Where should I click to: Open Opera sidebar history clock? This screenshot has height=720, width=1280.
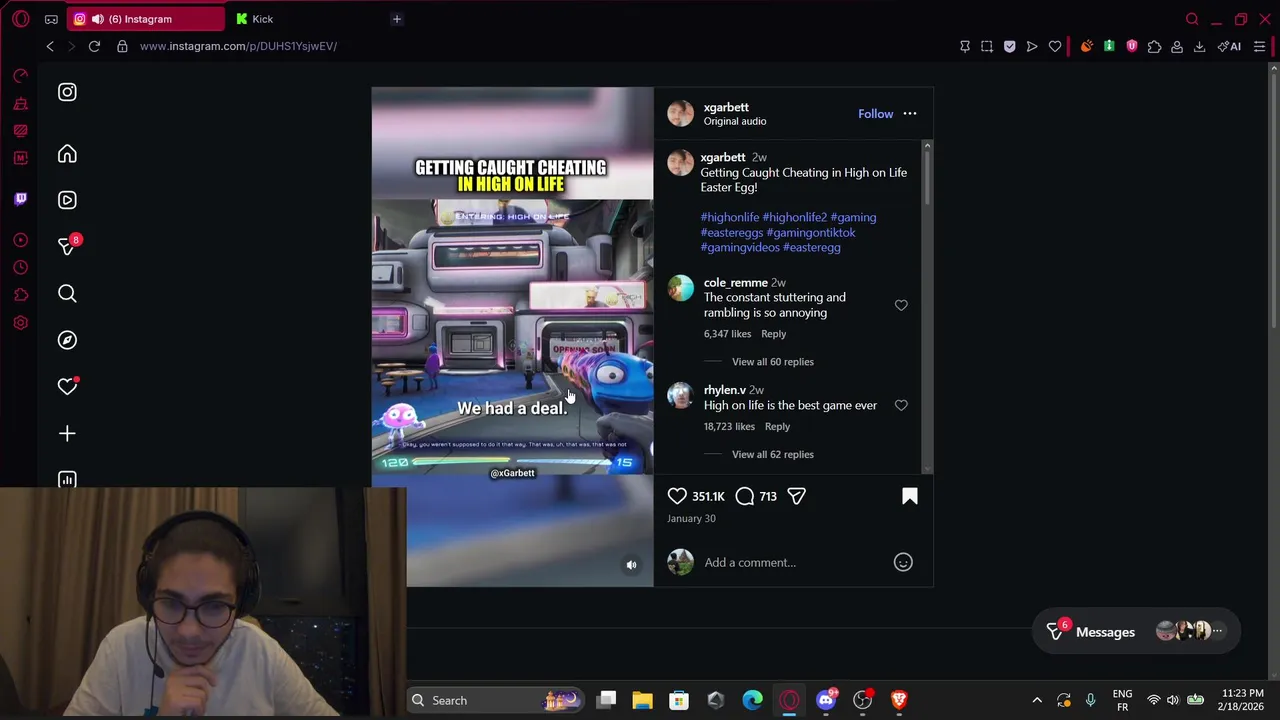coord(20,268)
